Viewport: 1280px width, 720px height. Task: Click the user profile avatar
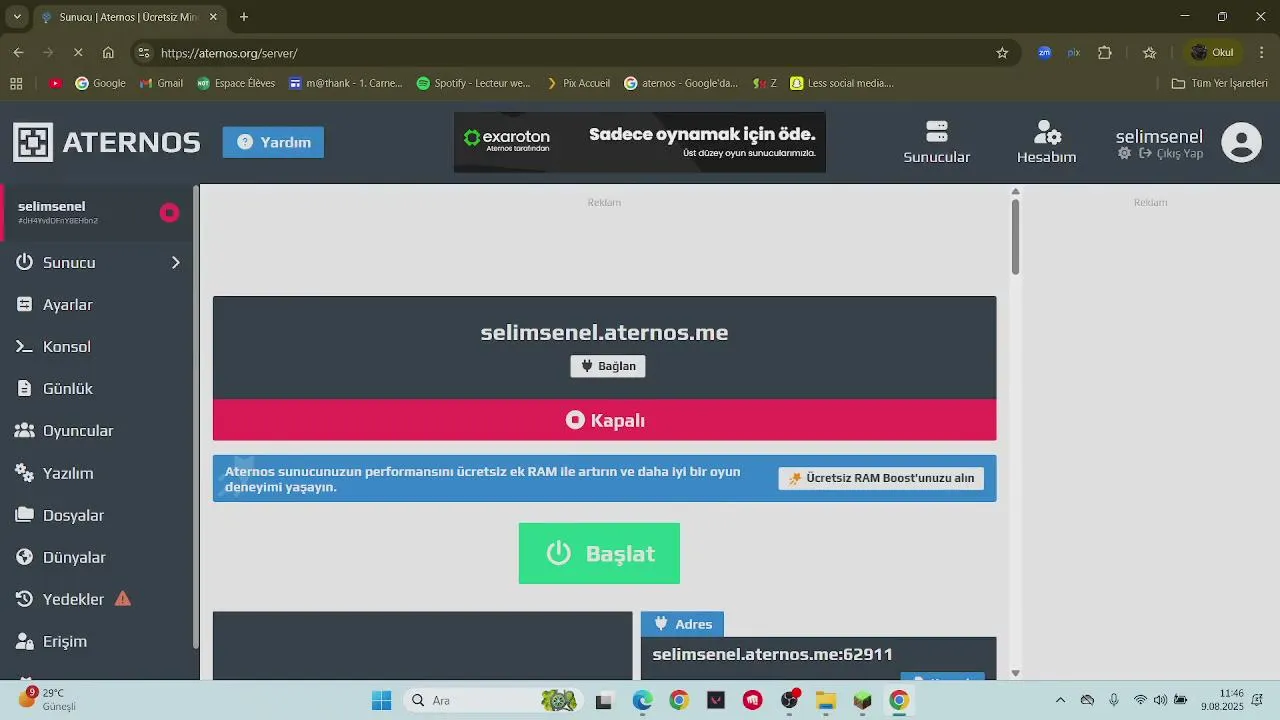point(1241,142)
